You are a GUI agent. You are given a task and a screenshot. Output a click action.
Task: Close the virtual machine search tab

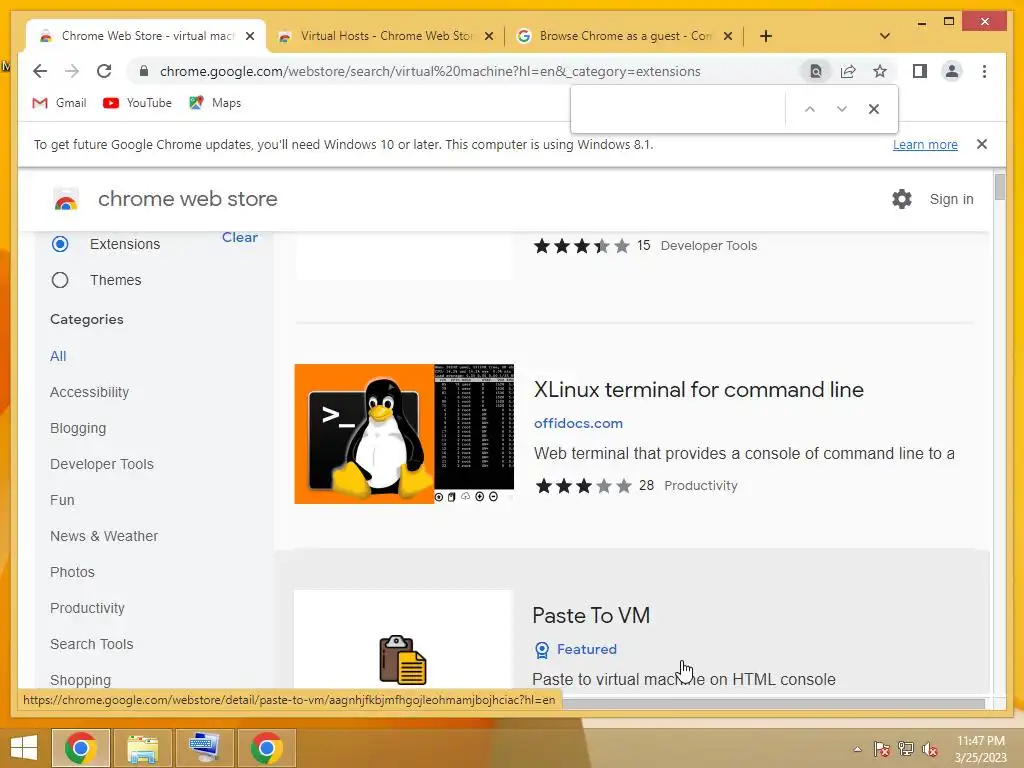click(x=249, y=37)
